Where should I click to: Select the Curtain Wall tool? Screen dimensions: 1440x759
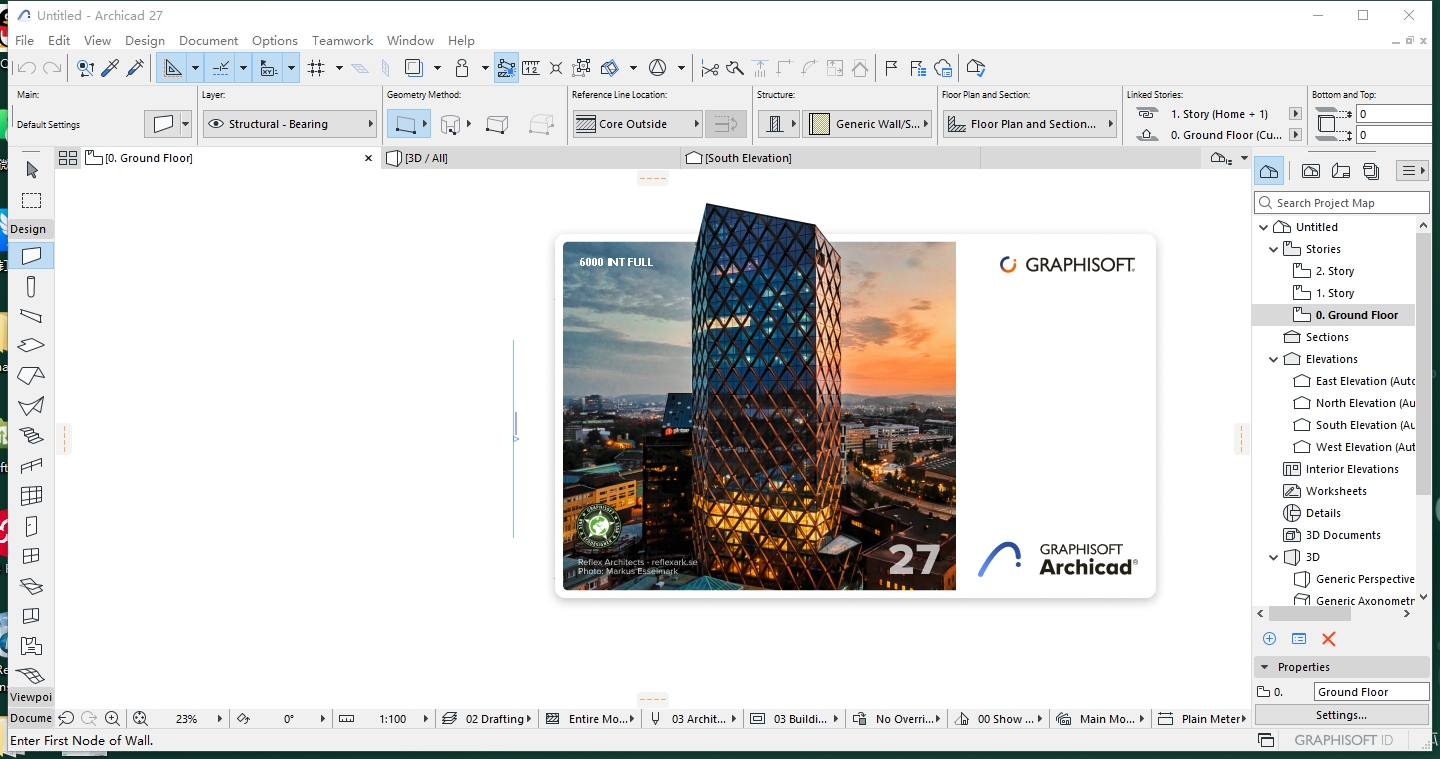[x=31, y=496]
